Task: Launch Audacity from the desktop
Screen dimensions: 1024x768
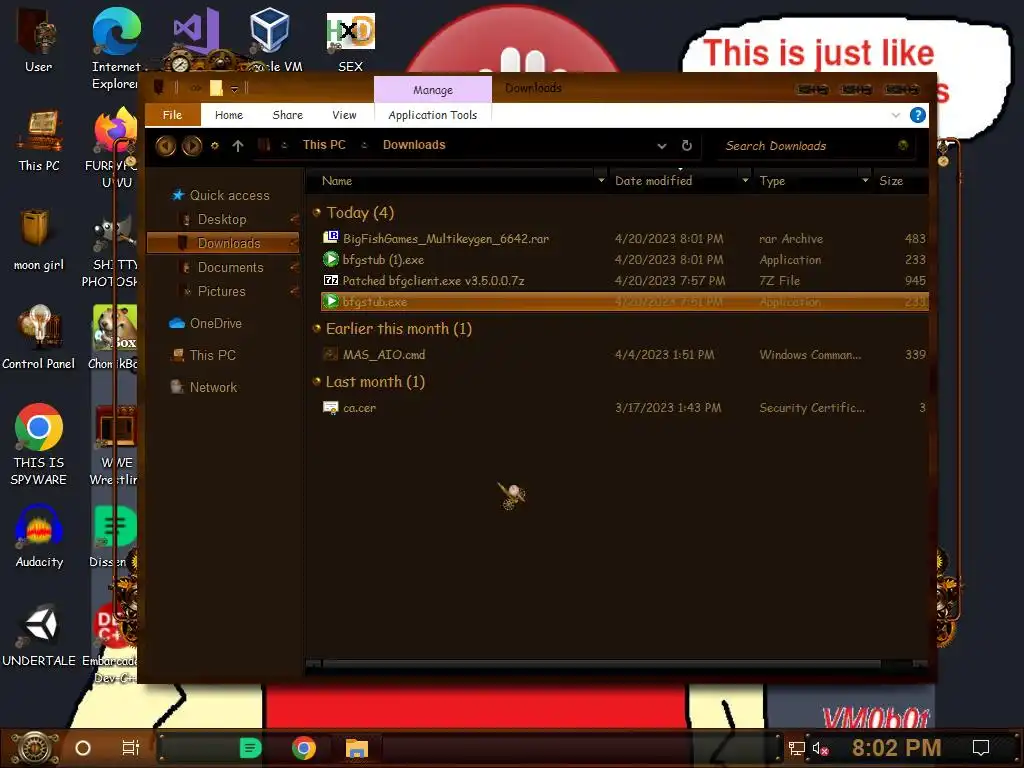Action: coord(39,536)
